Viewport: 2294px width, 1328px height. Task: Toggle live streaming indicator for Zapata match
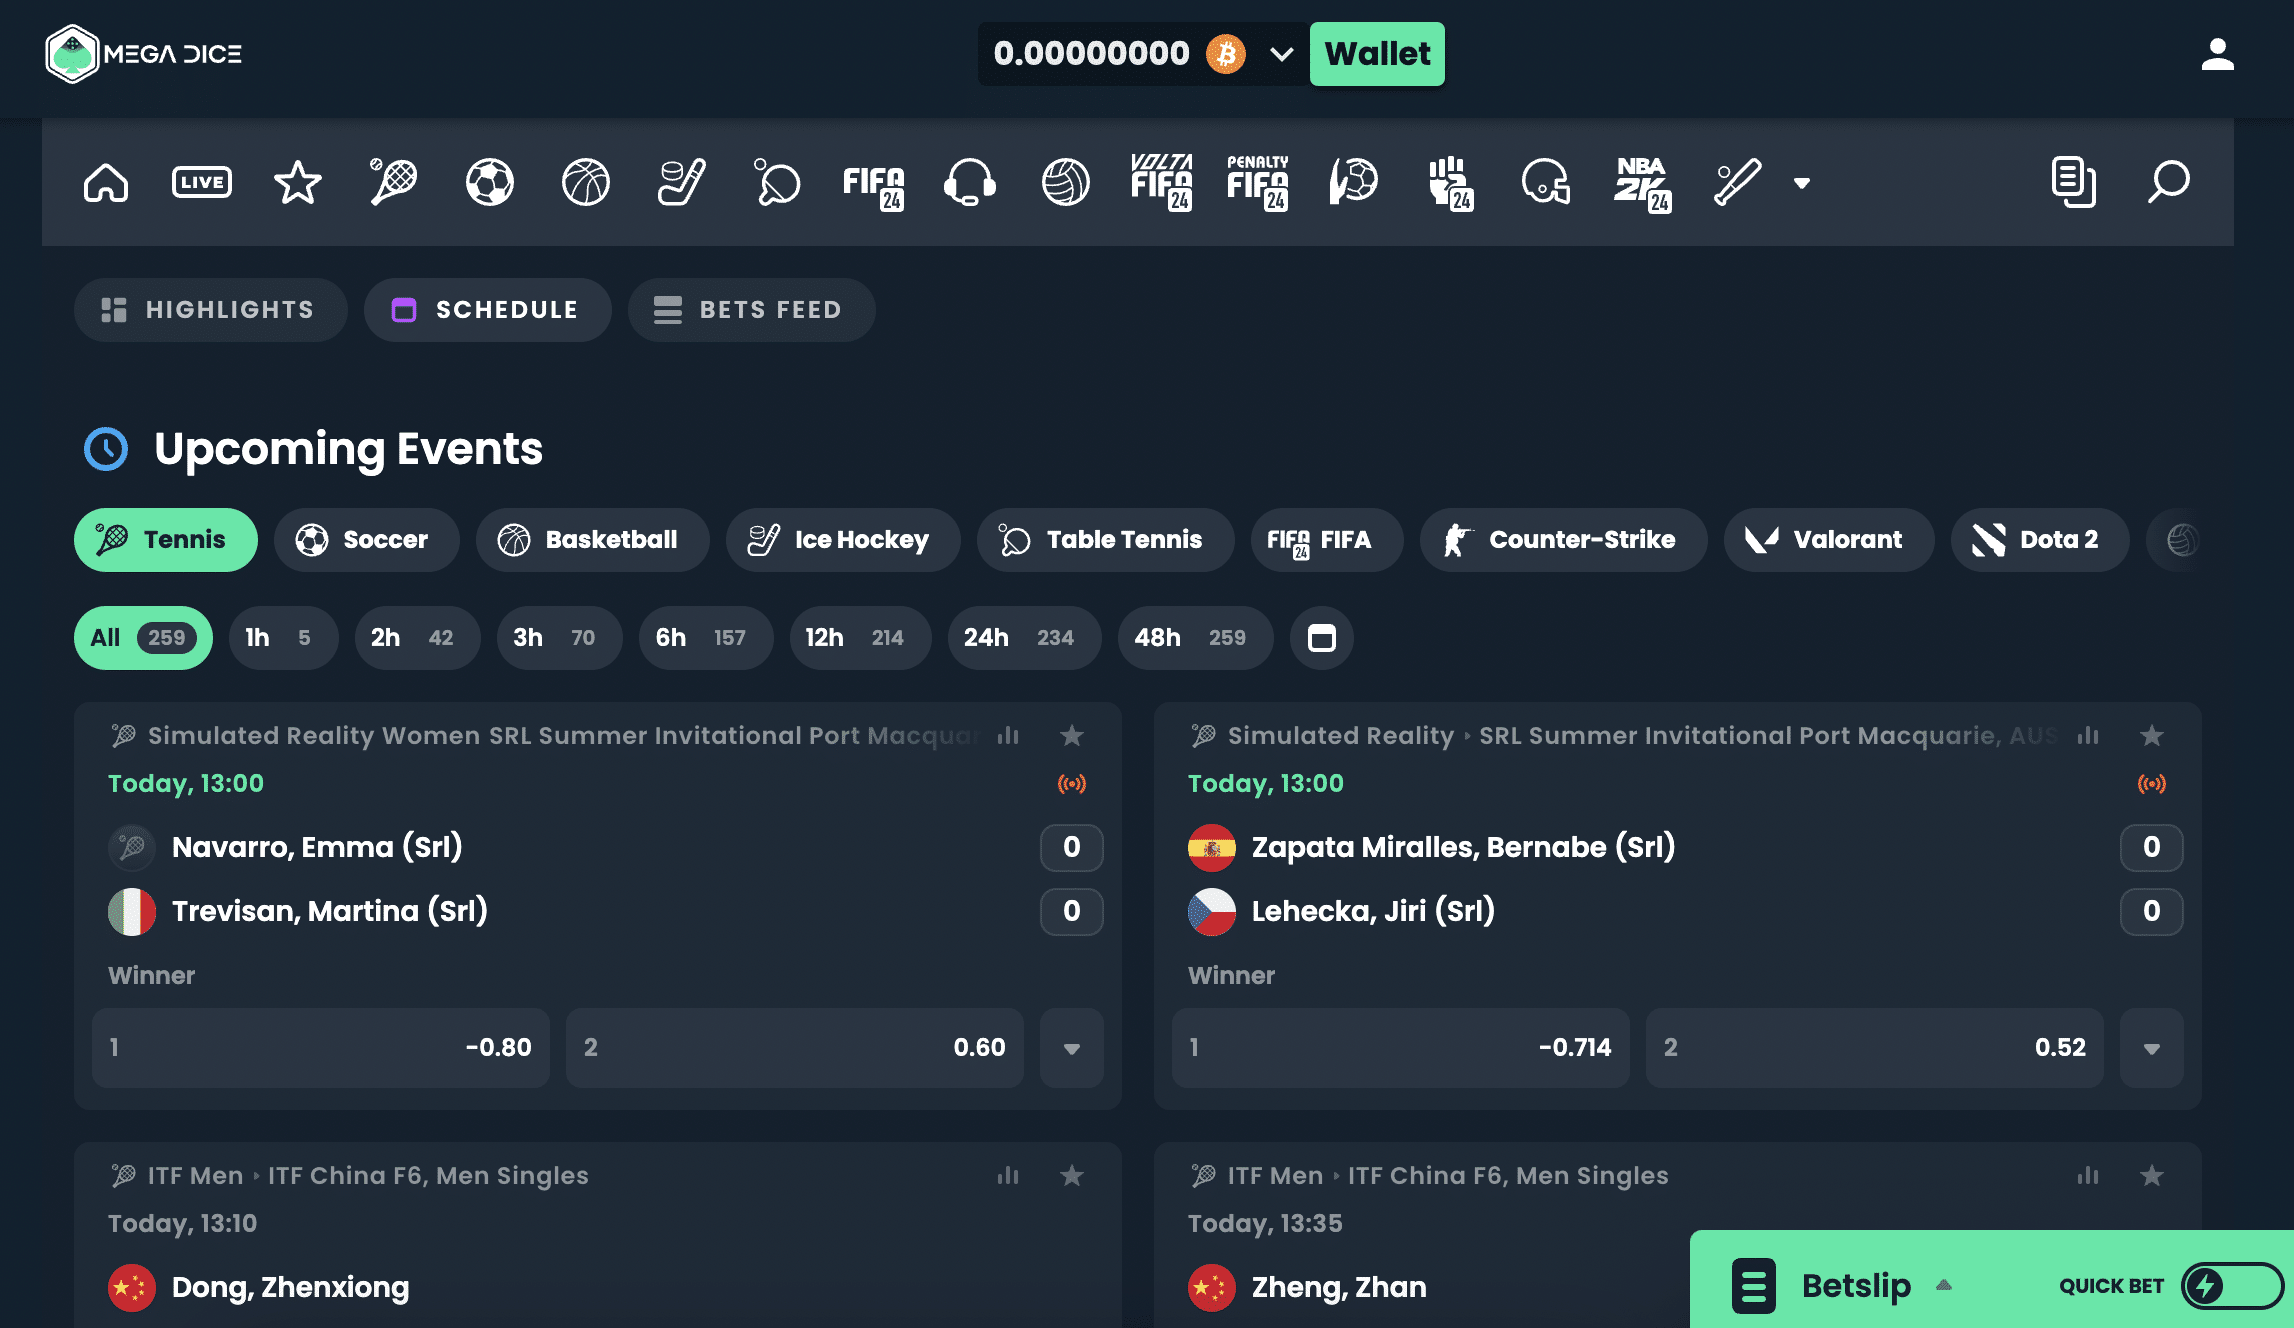pos(2152,783)
